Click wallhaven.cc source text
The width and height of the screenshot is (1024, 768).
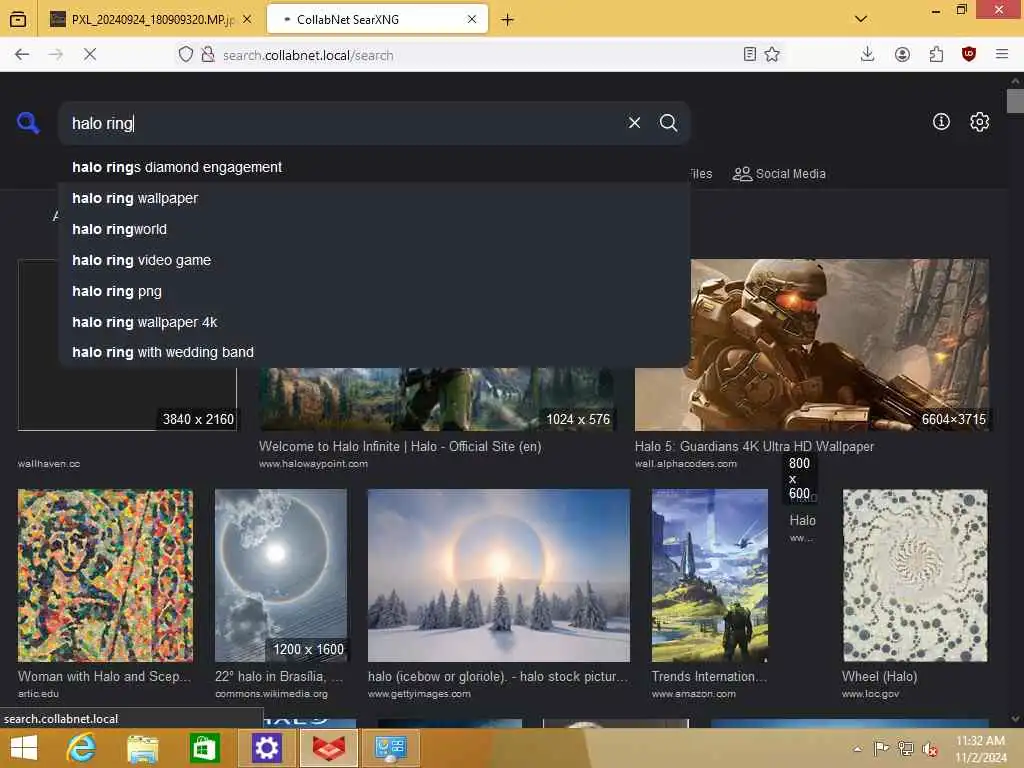coord(49,464)
